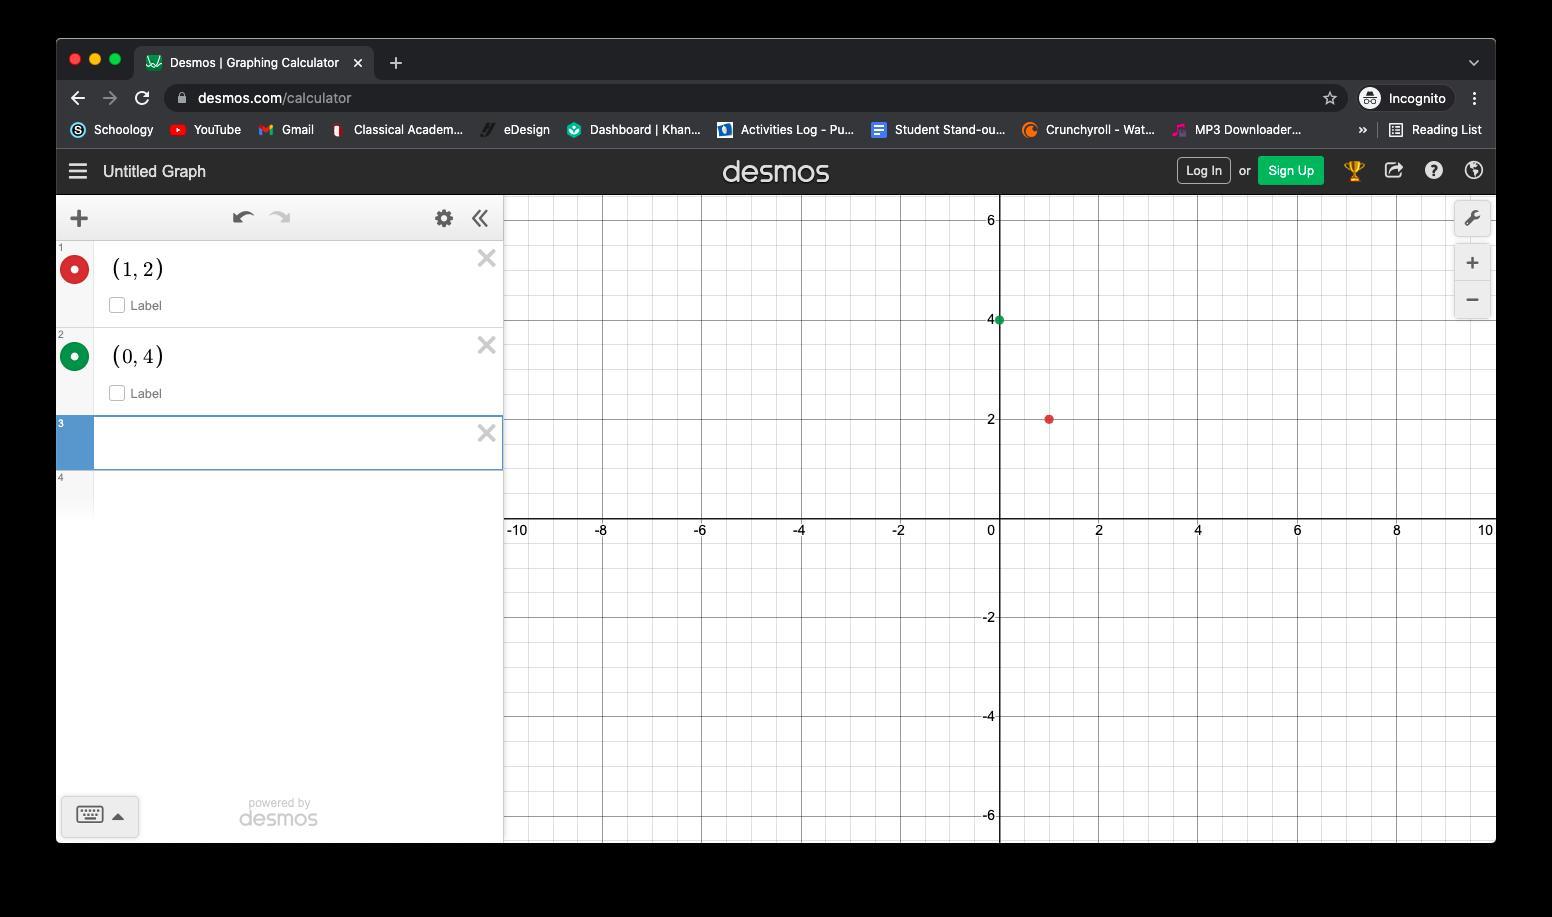Undo the last expression edit
Viewport: 1552px width, 917px height.
coord(242,218)
